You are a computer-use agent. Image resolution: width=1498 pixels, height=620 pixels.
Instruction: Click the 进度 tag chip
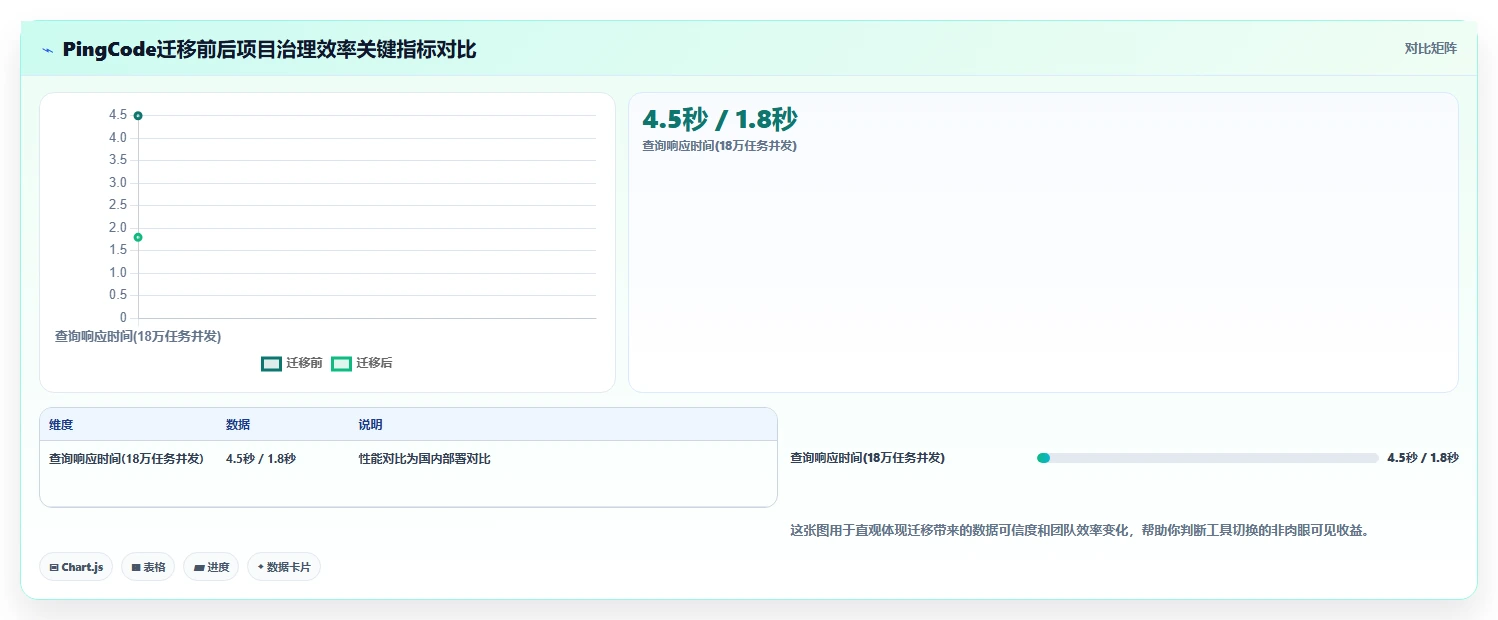pyautogui.click(x=211, y=567)
